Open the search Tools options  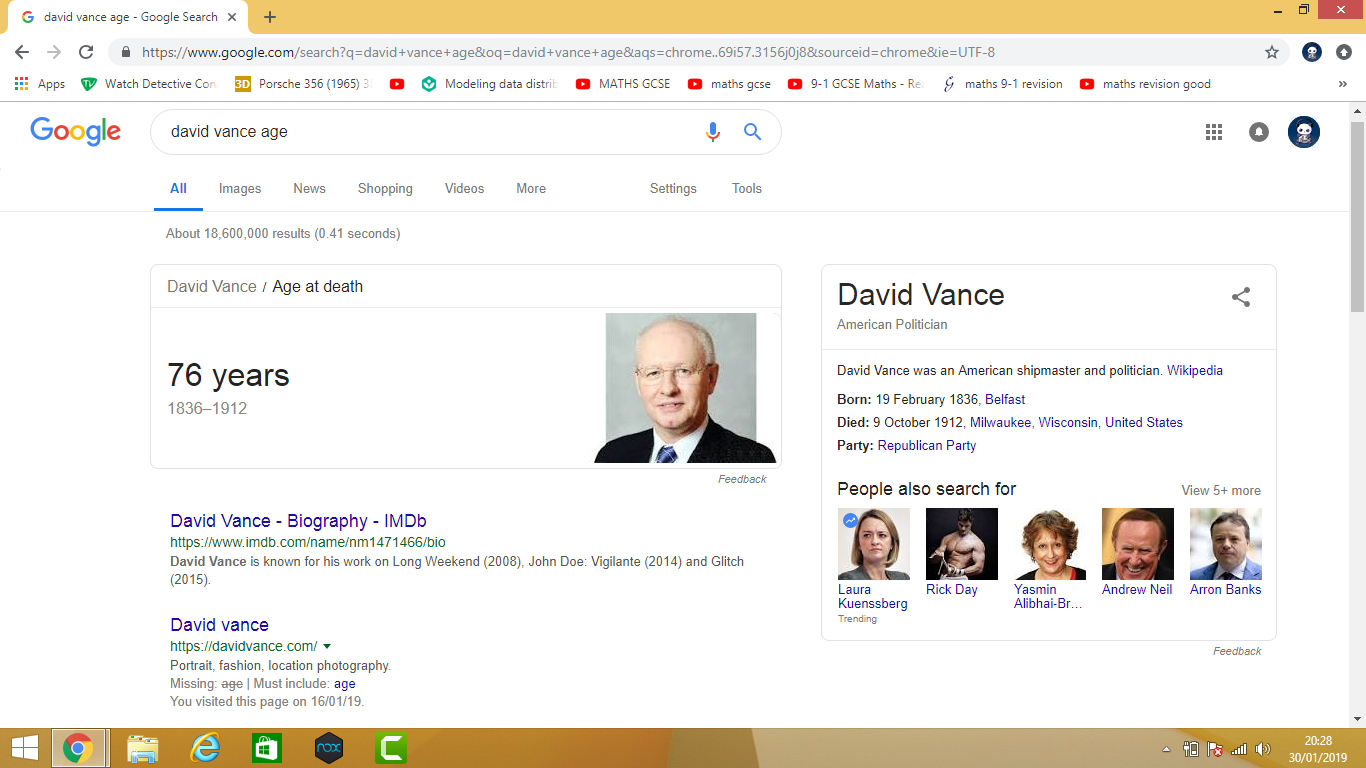pos(747,188)
